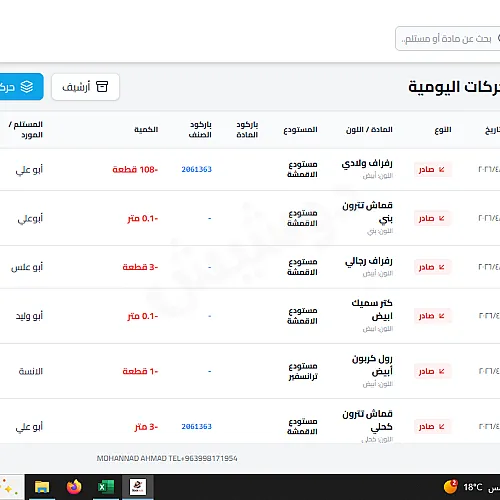Click the النوع column header
The height and width of the screenshot is (500, 500).
[443, 130]
